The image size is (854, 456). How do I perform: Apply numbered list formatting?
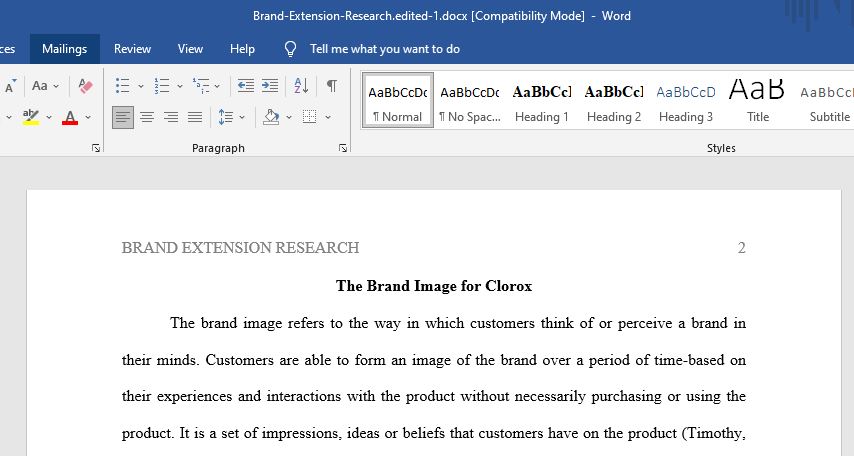[x=162, y=86]
